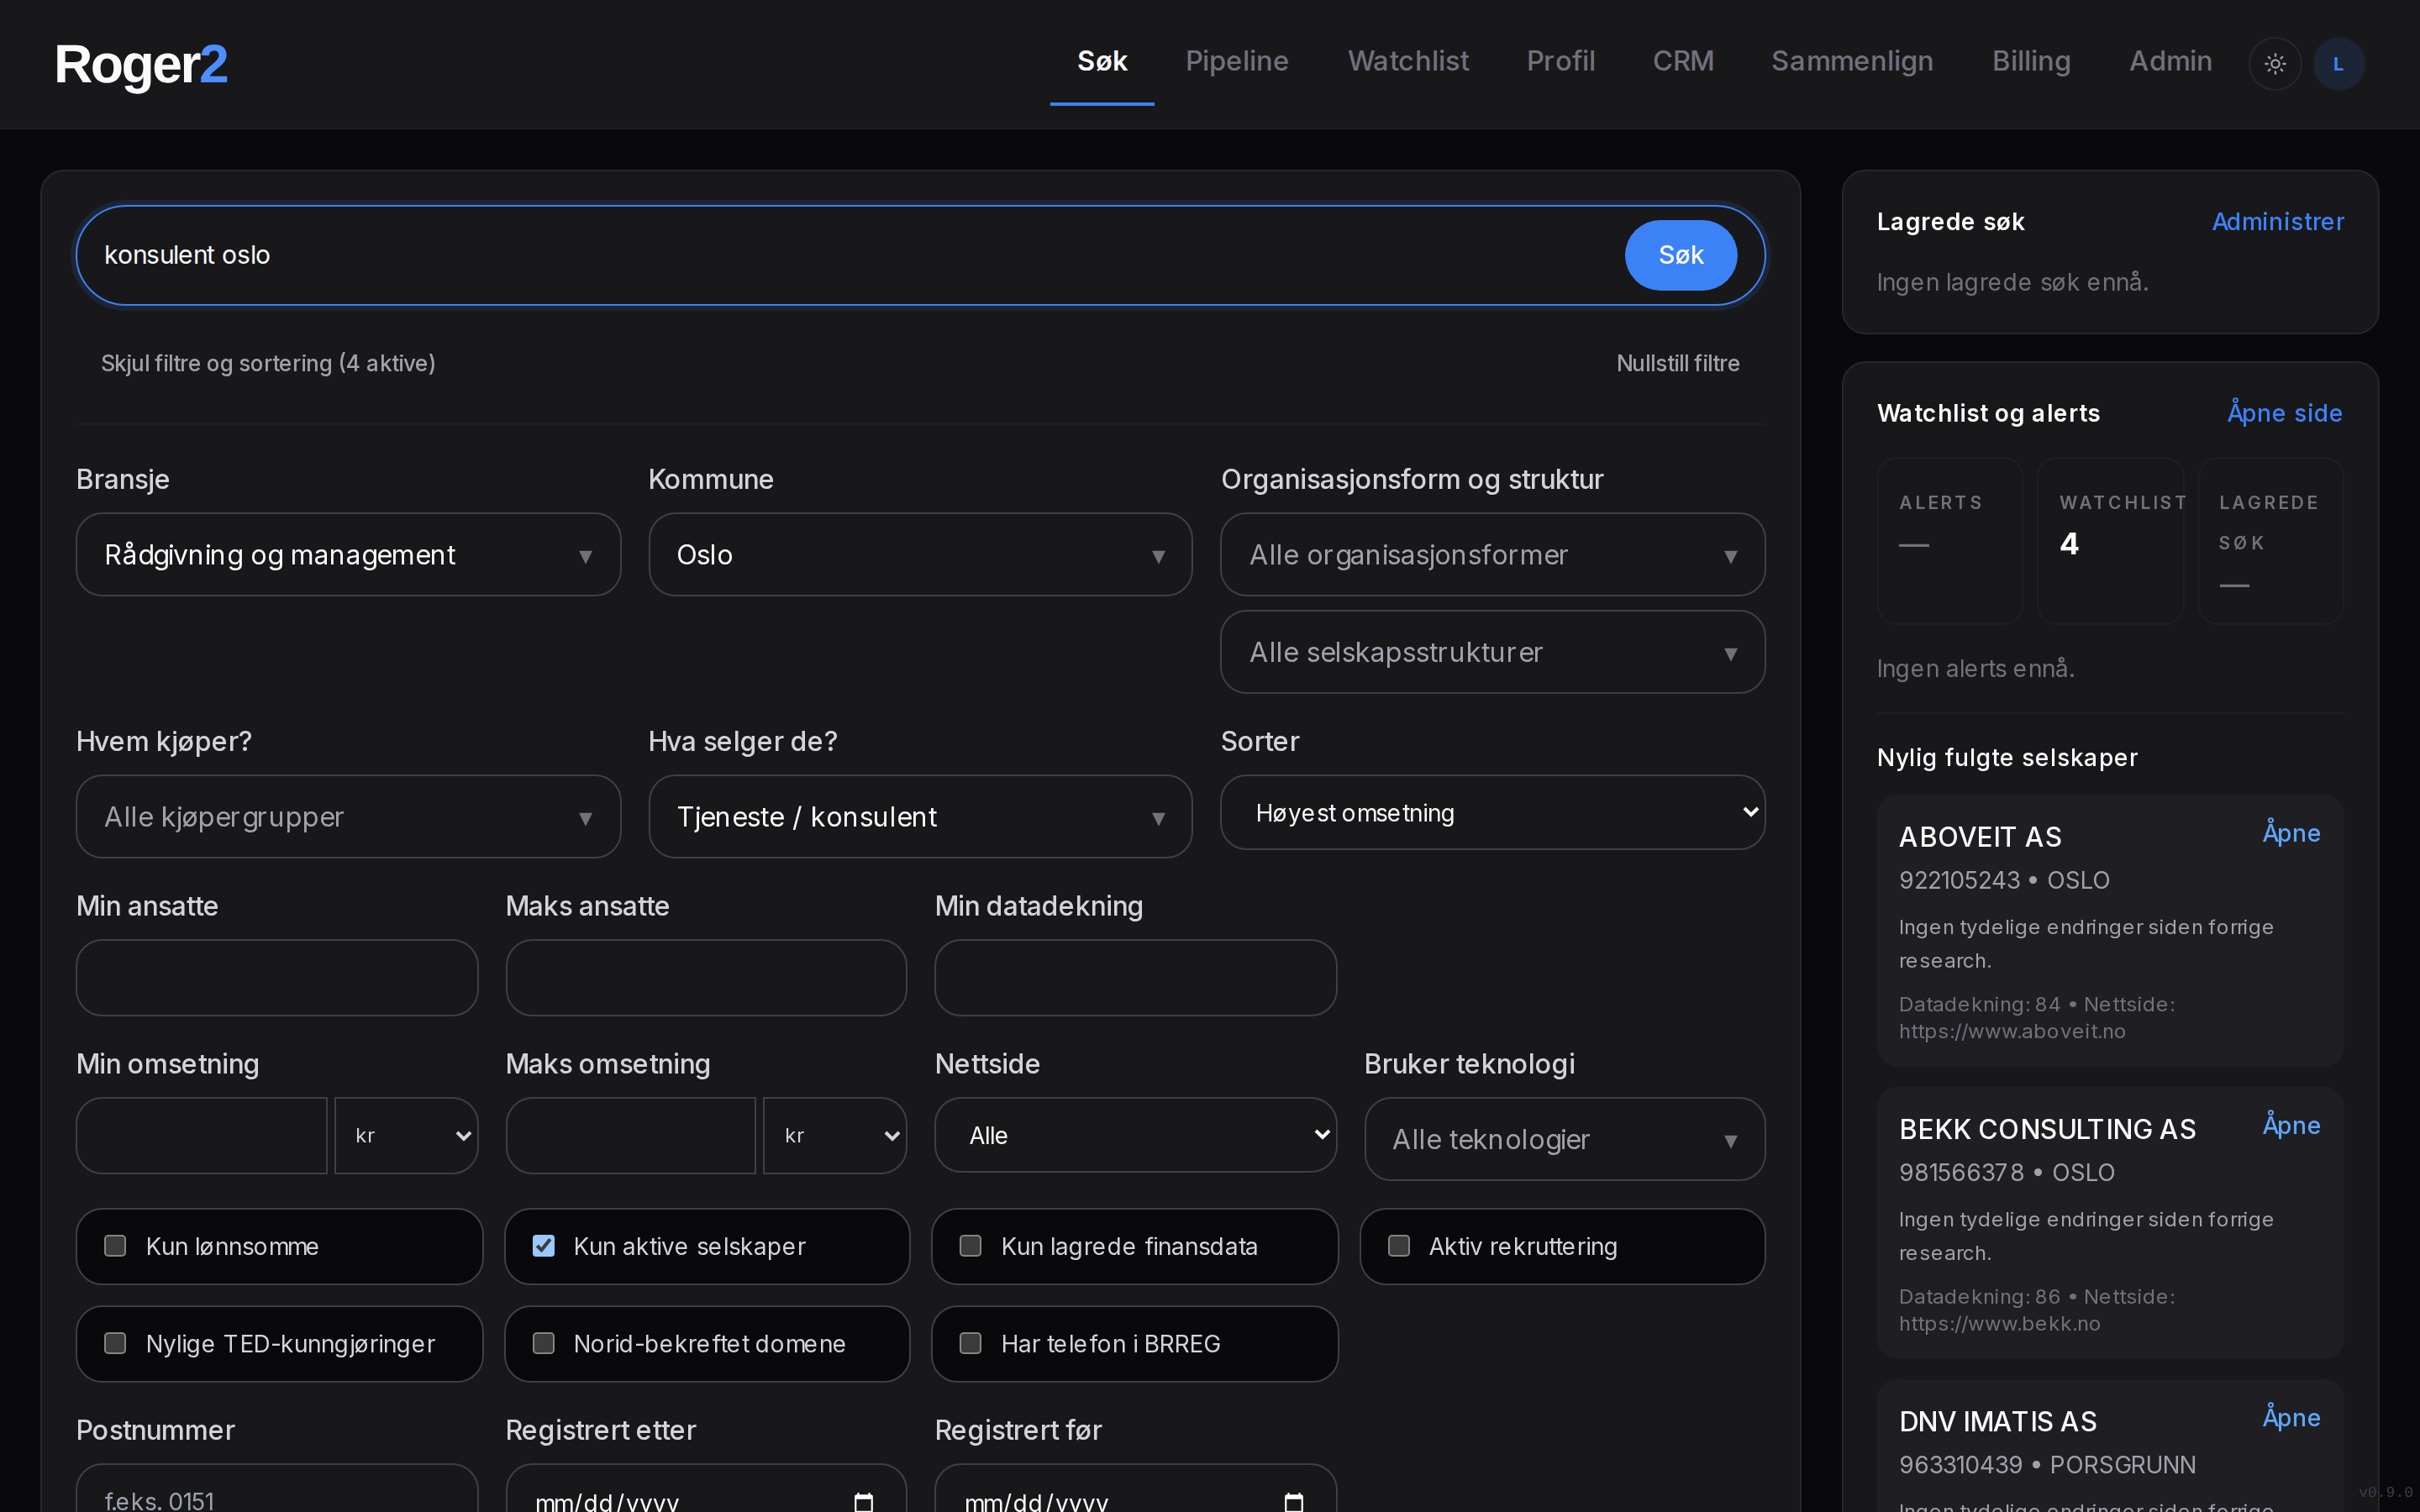
Task: Expand the Bransje dropdown
Action: tap(348, 555)
